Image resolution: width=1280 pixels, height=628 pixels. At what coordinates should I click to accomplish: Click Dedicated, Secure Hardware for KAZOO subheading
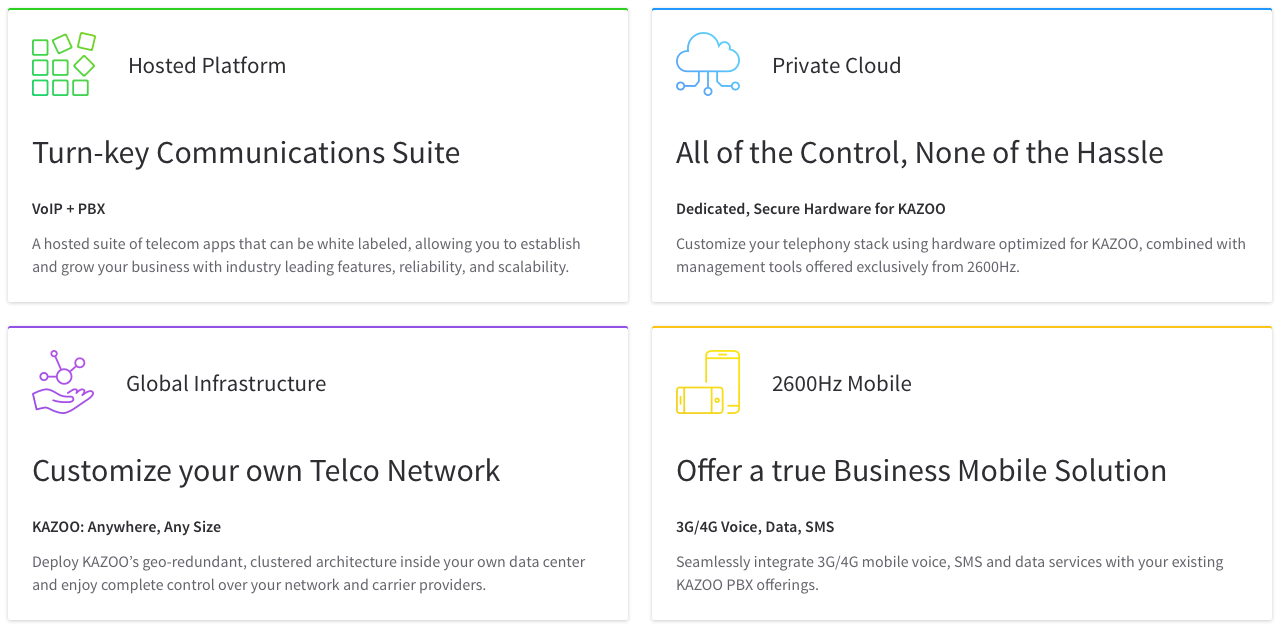(810, 209)
